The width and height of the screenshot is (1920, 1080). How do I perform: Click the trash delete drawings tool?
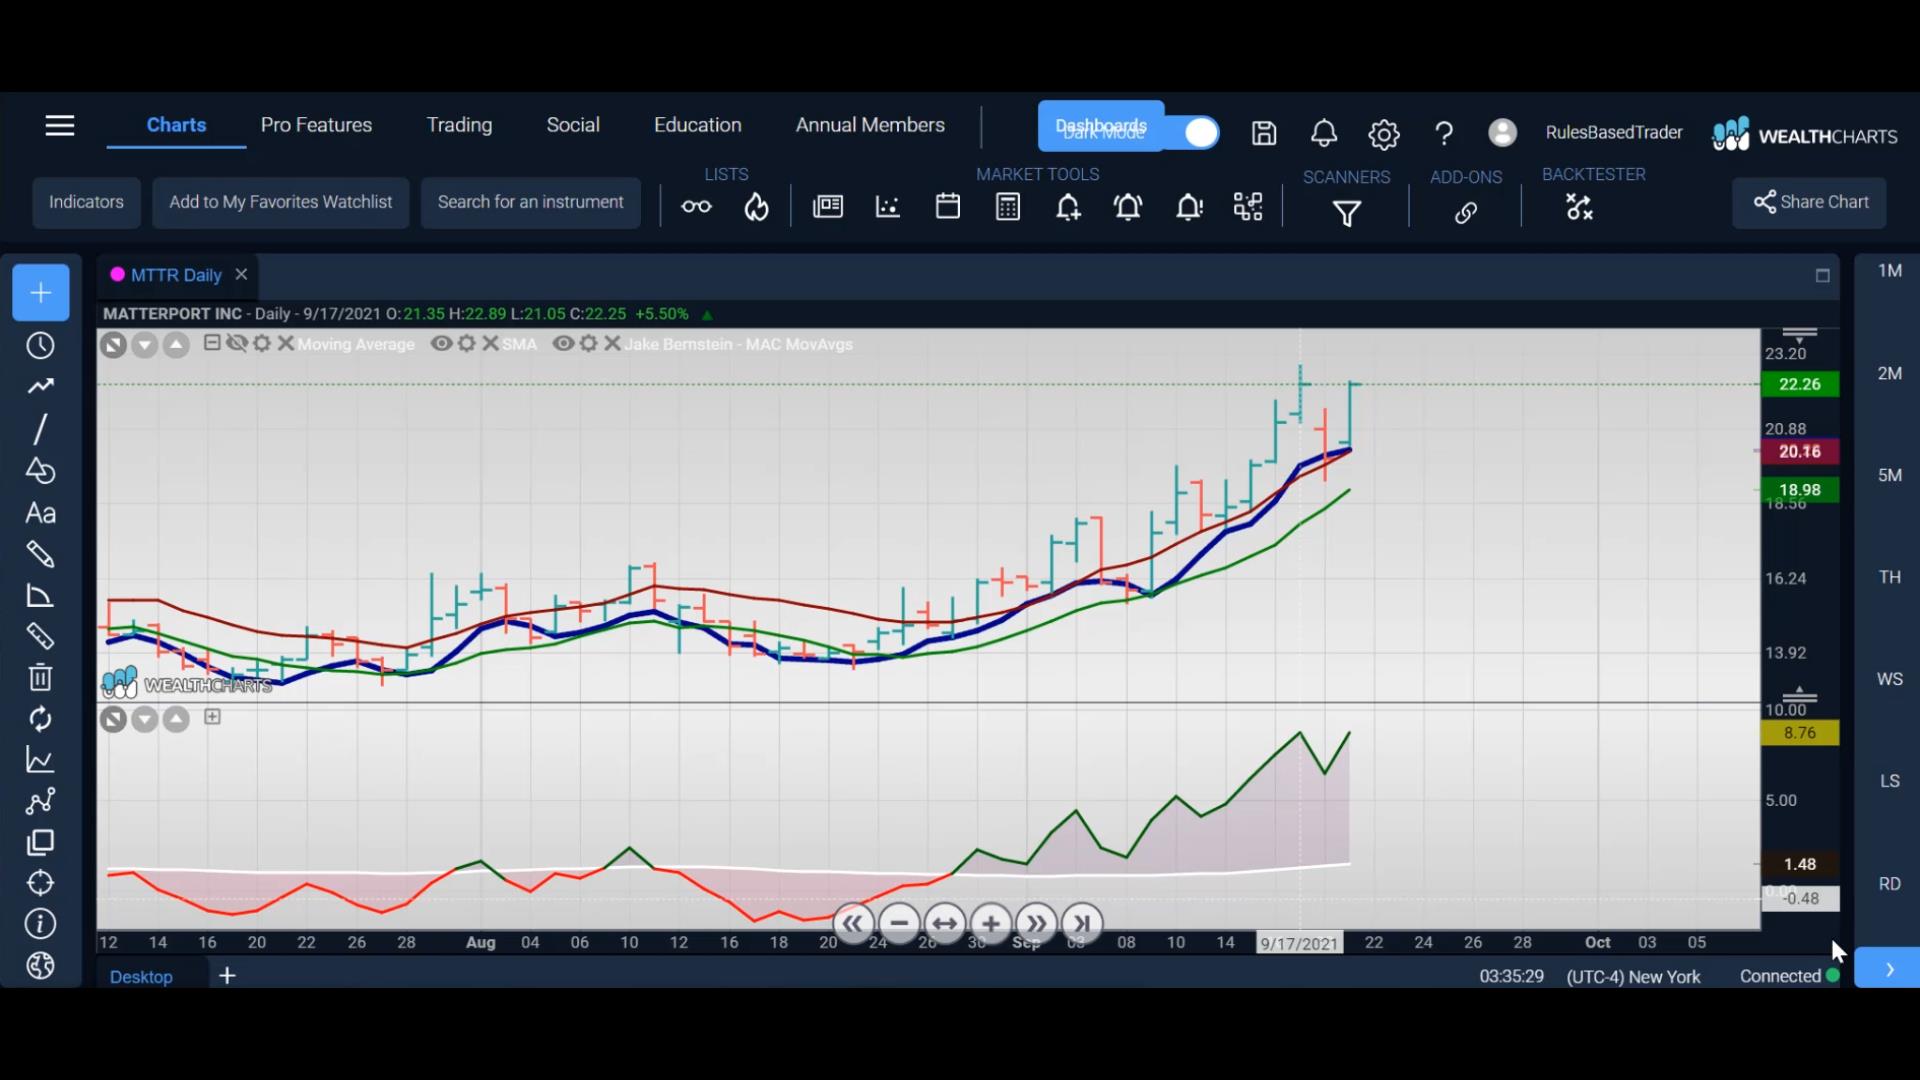(40, 678)
